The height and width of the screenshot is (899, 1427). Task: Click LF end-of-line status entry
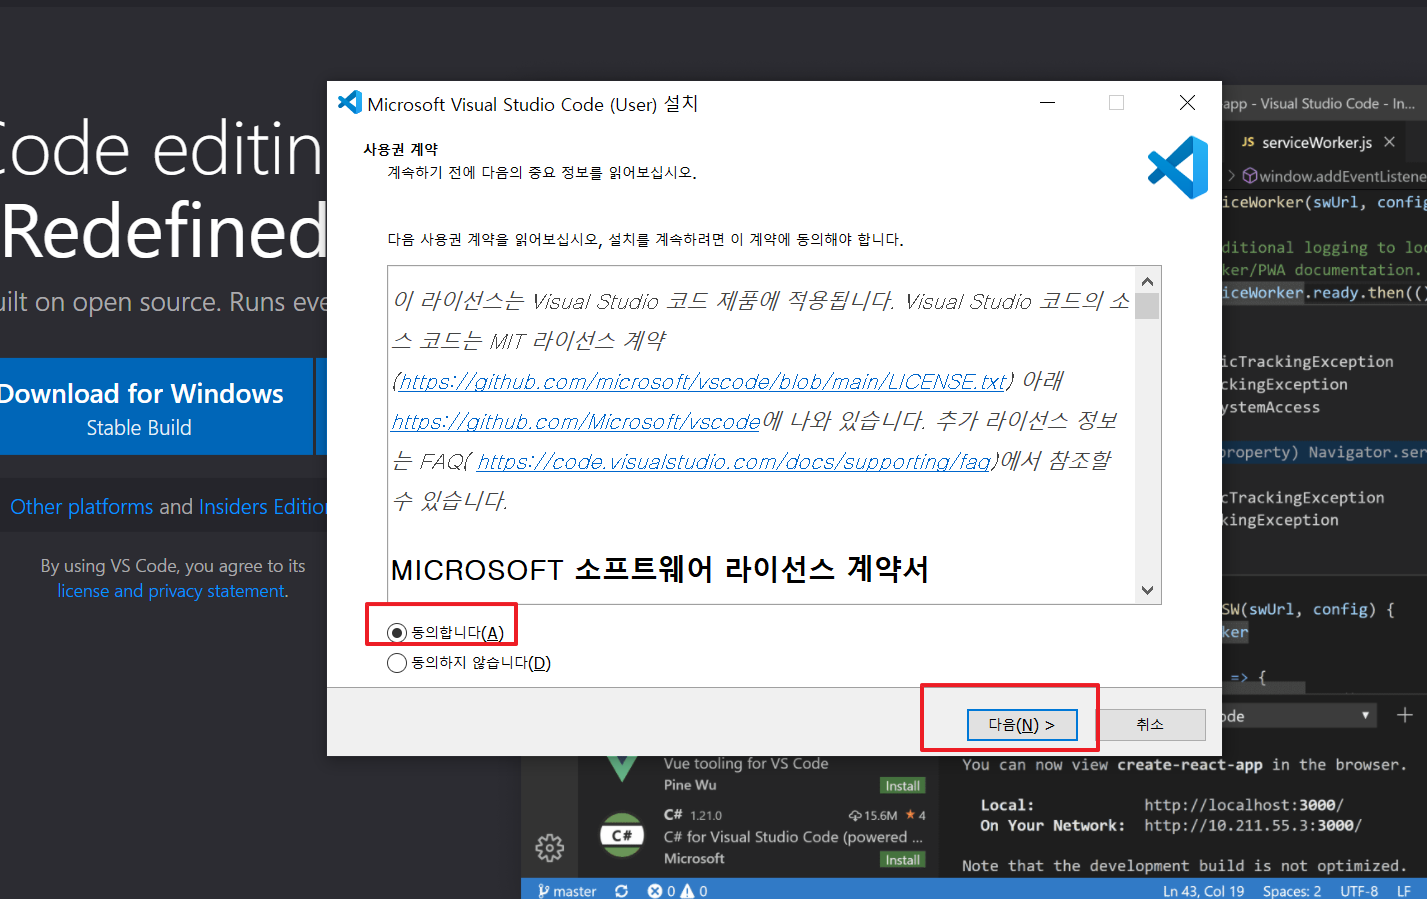pyautogui.click(x=1404, y=891)
